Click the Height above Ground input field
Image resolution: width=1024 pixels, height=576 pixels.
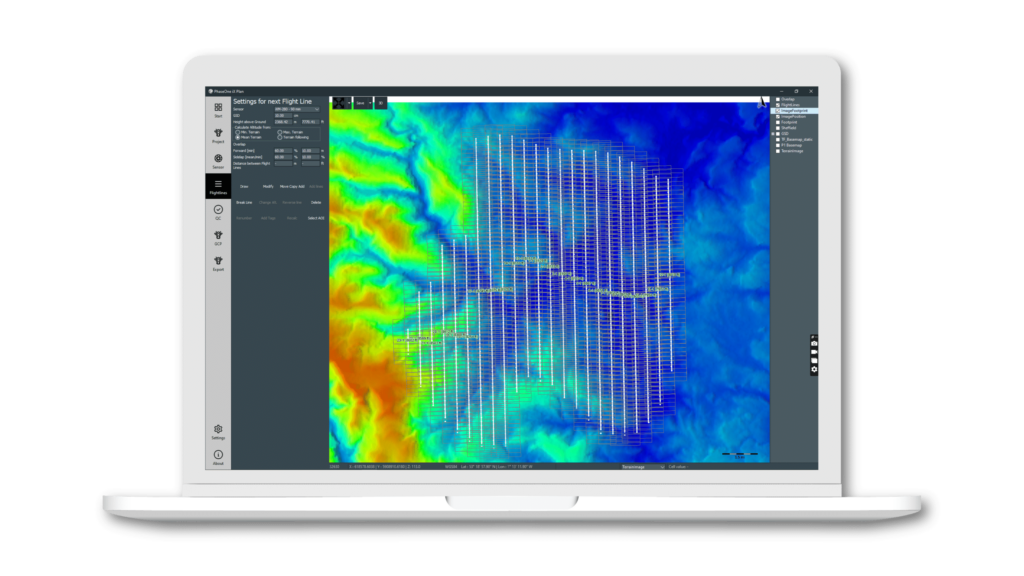[283, 122]
